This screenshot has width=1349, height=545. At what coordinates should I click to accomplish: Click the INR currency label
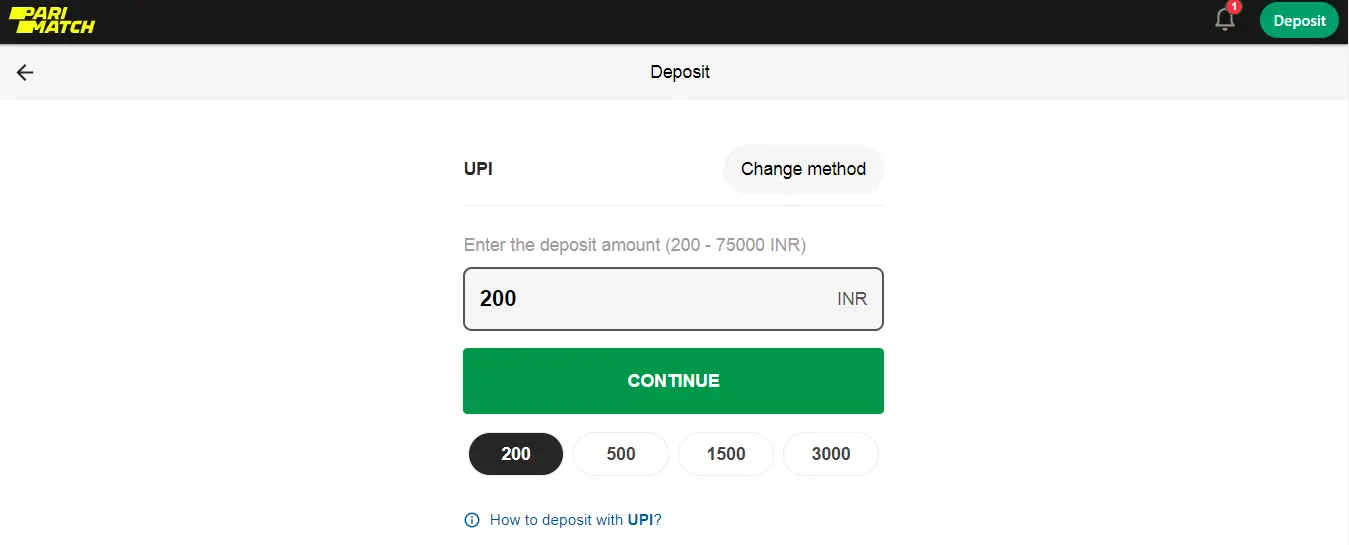[852, 299]
